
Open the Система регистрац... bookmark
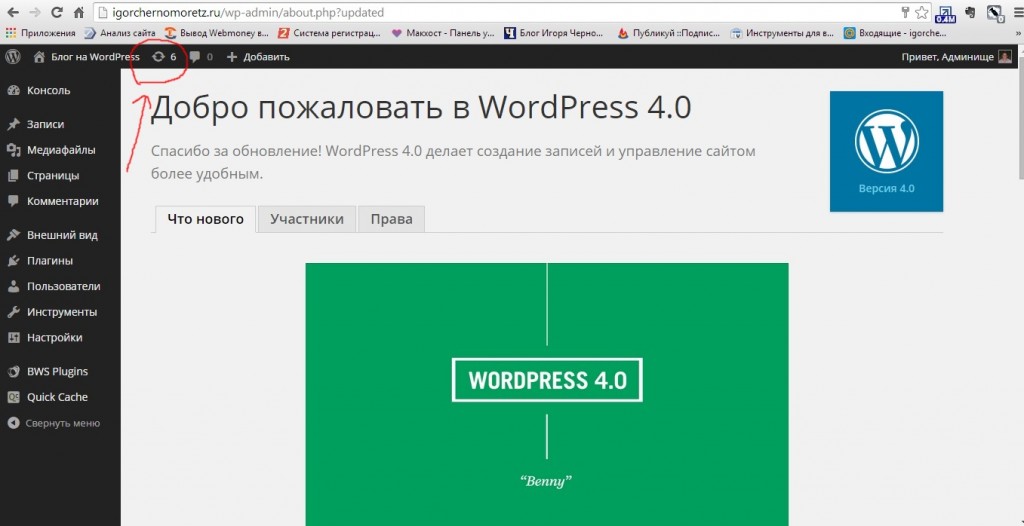pos(330,33)
